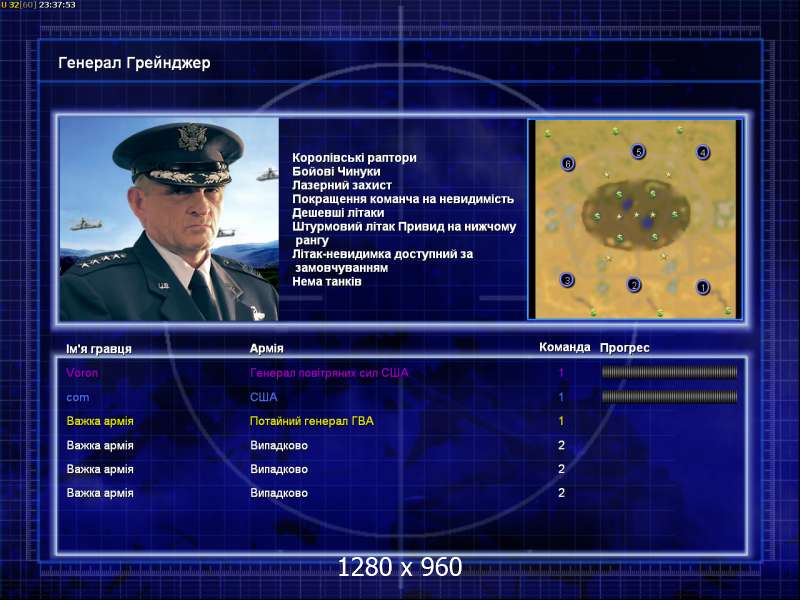The height and width of the screenshot is (600, 800).
Task: Click start position 1 marker on the minimap
Action: [x=703, y=287]
